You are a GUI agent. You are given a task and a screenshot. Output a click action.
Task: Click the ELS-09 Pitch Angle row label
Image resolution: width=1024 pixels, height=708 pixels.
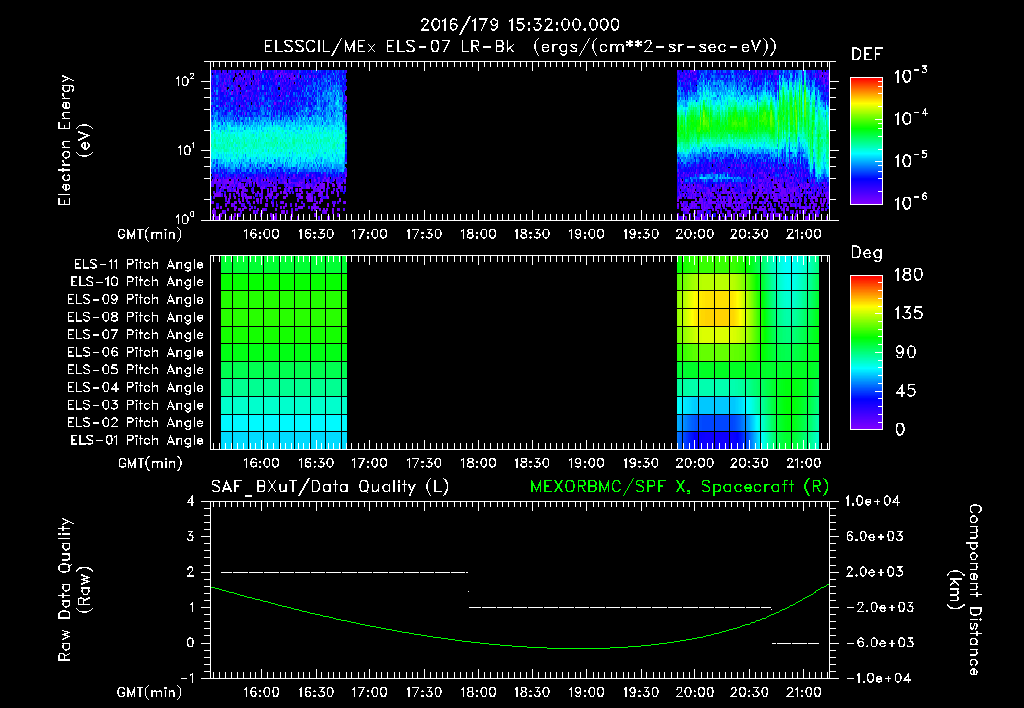point(136,300)
